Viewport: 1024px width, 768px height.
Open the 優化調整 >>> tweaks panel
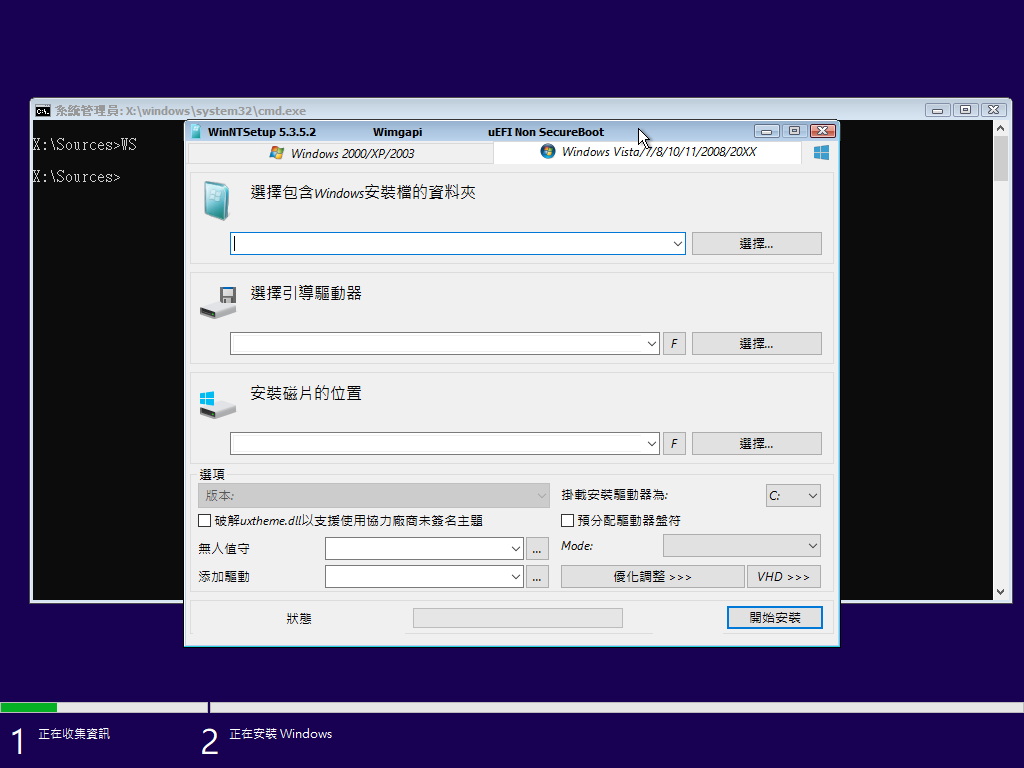click(652, 577)
